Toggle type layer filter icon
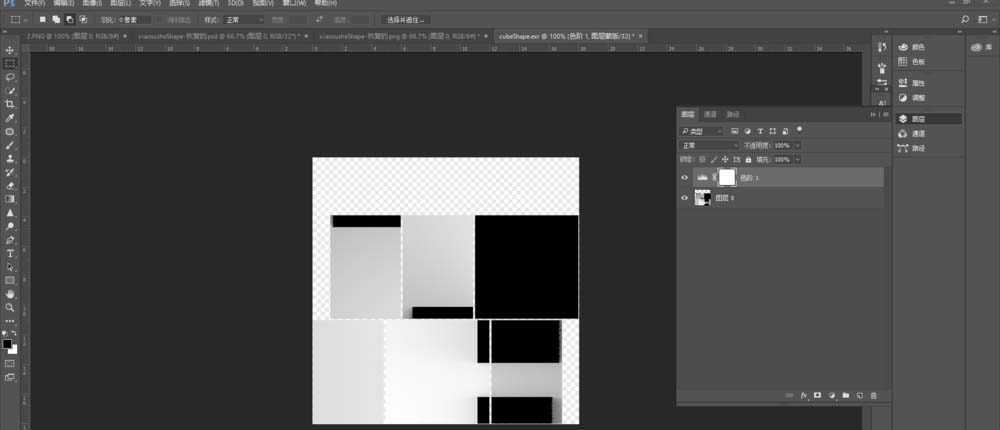Screen dimensions: 1000x430 [760, 131]
